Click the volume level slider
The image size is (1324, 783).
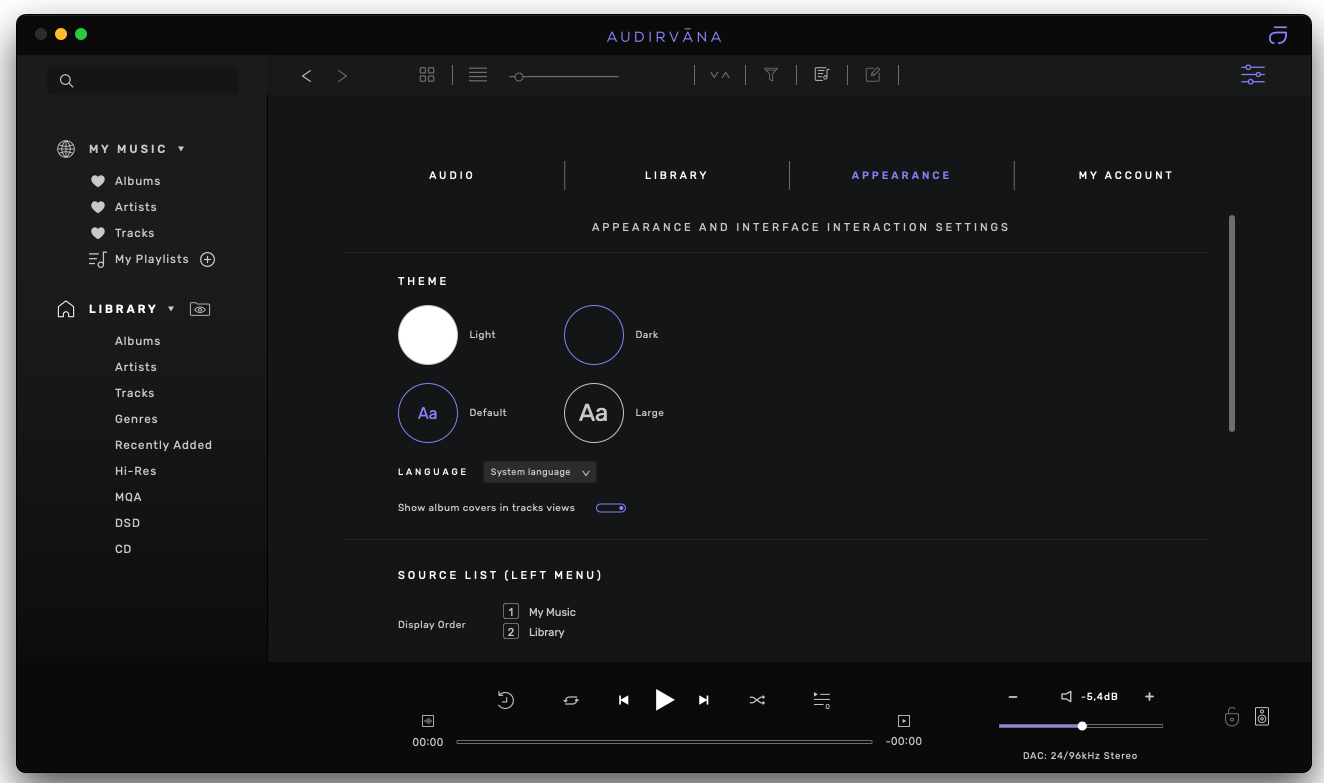[1080, 726]
